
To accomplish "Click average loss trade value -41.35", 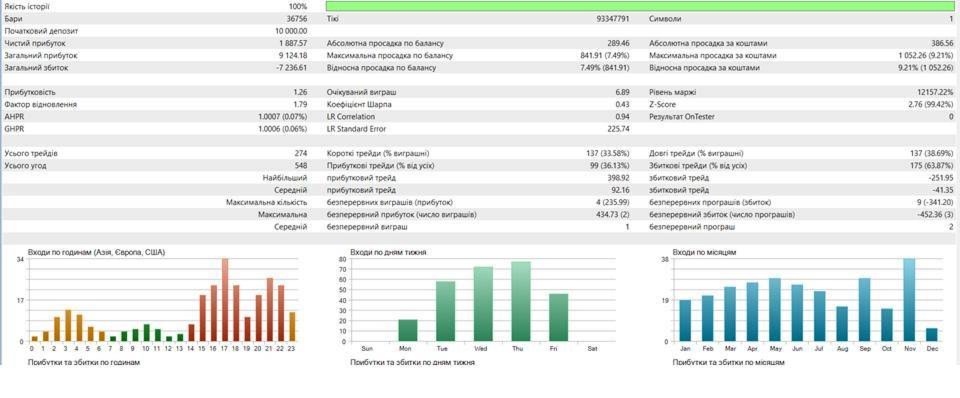I will [943, 190].
